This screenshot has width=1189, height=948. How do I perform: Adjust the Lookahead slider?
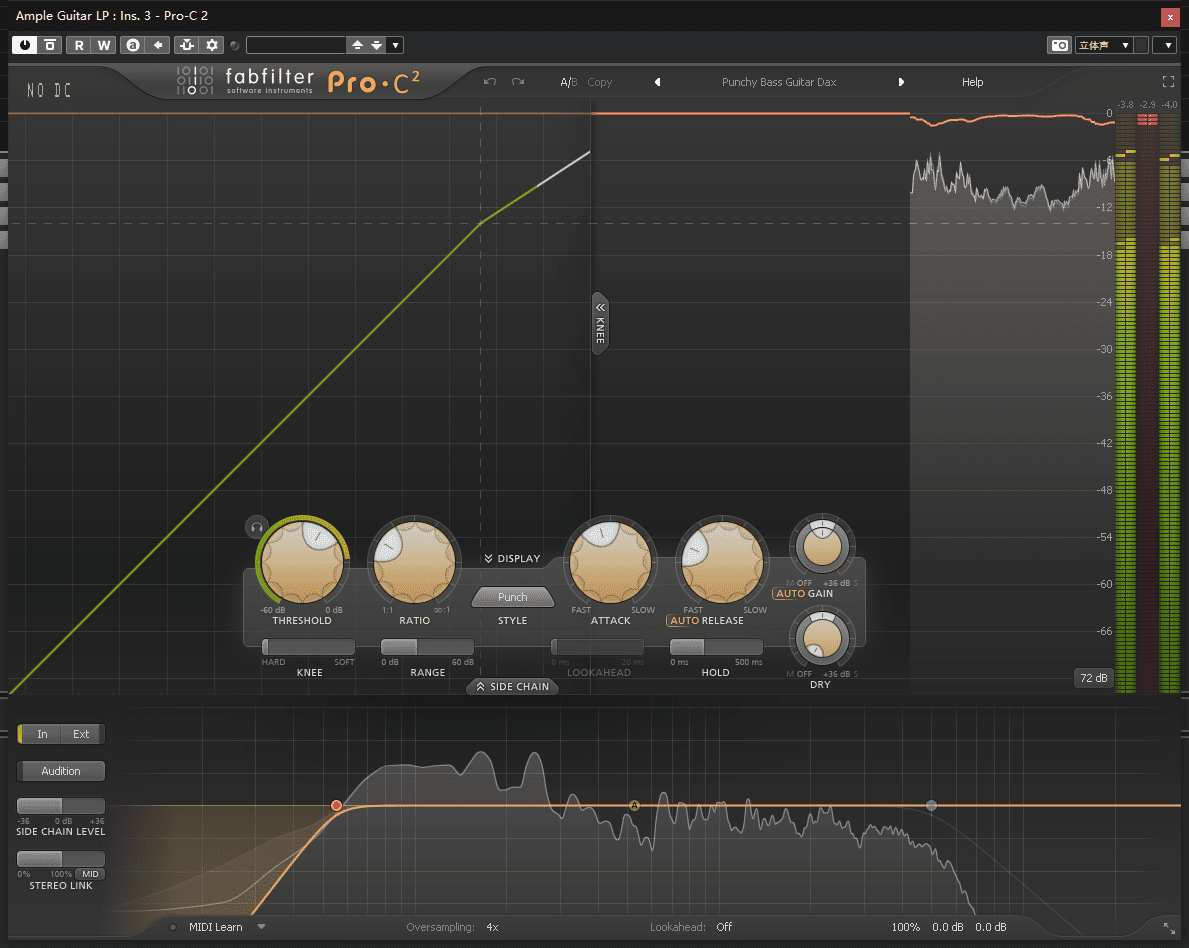[598, 647]
